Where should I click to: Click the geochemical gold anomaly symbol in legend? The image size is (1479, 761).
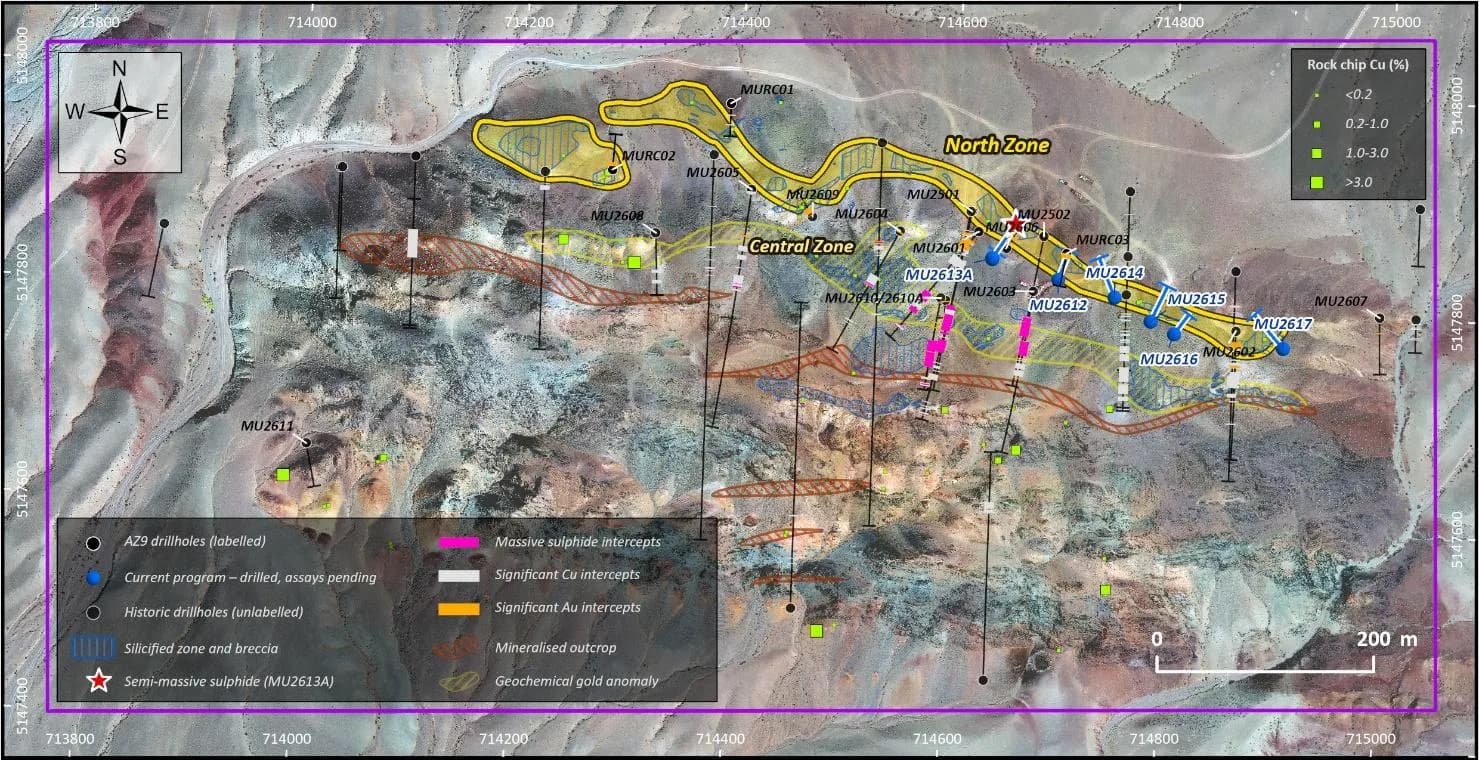459,682
